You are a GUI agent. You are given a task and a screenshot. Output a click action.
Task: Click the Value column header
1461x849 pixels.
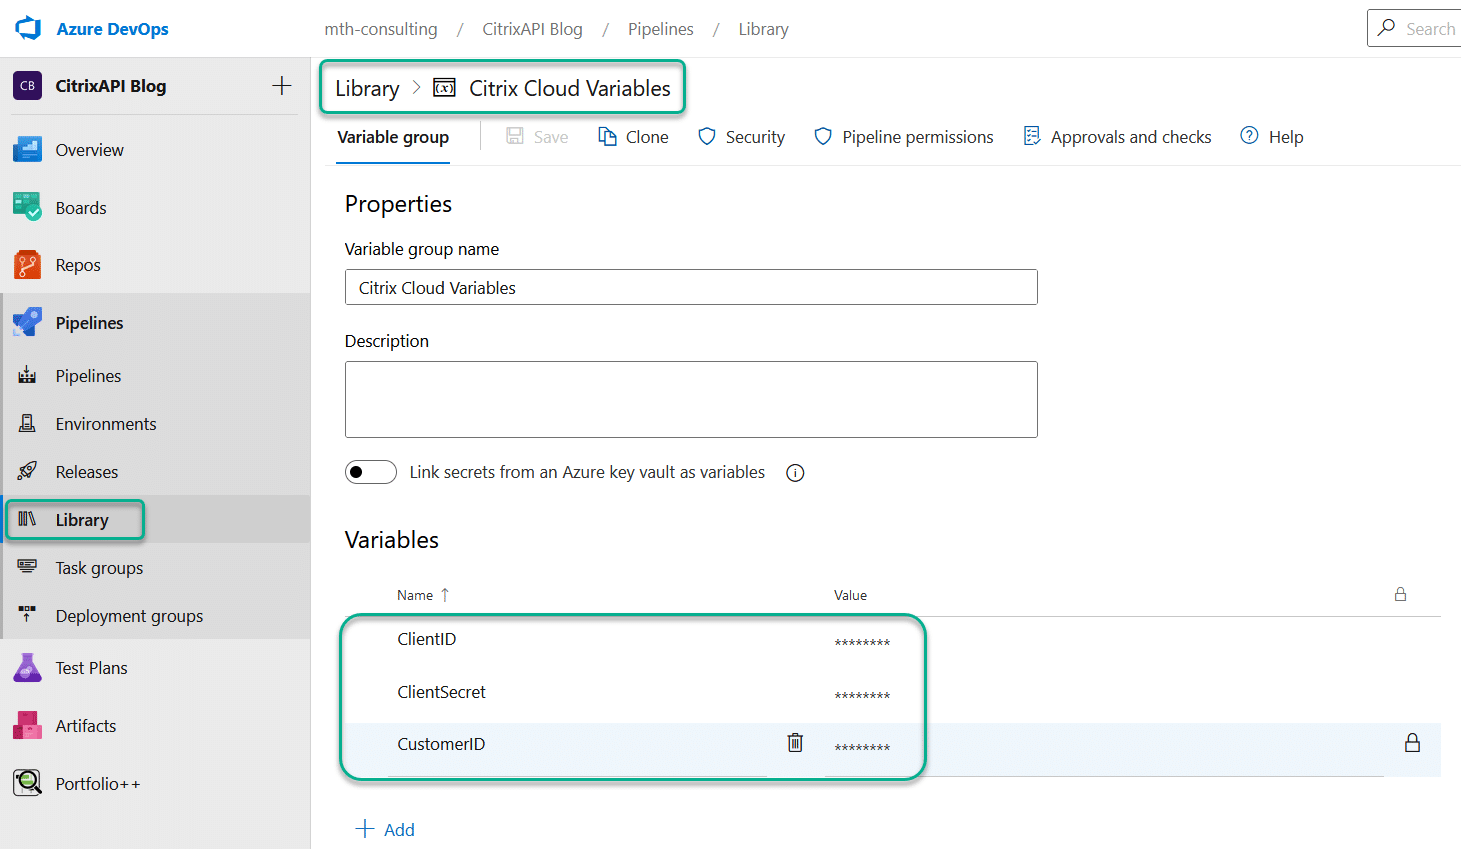851,595
